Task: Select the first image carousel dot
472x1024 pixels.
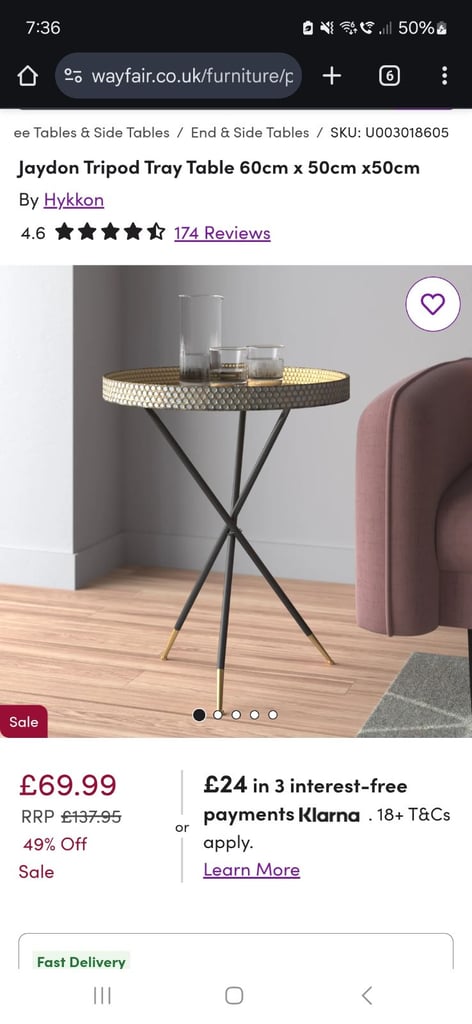Action: coord(199,714)
